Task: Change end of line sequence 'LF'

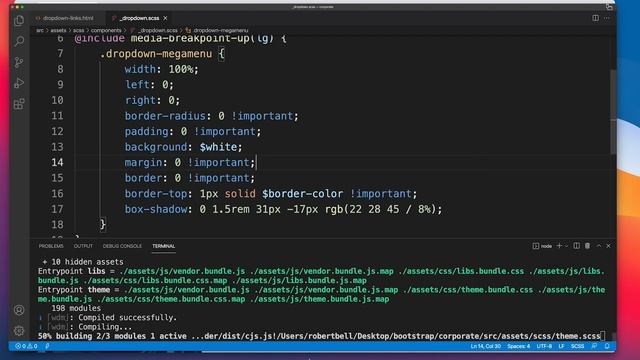Action: coord(561,346)
